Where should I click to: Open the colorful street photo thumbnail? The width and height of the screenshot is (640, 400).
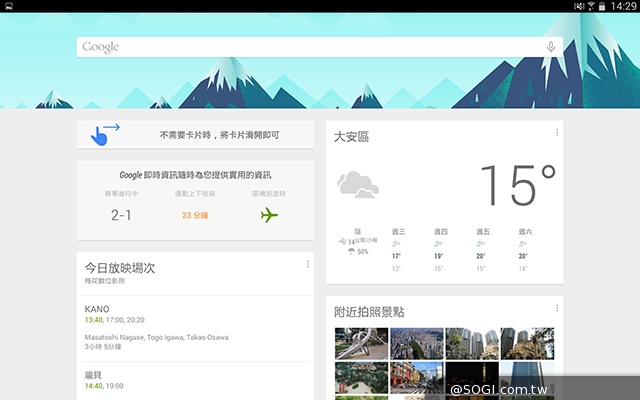(417, 378)
